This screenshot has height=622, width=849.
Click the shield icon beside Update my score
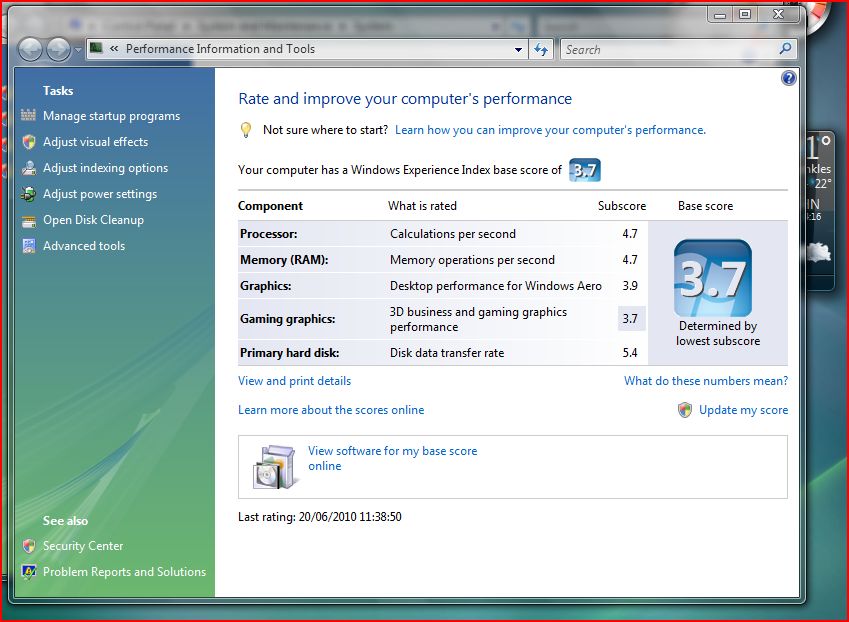(685, 410)
